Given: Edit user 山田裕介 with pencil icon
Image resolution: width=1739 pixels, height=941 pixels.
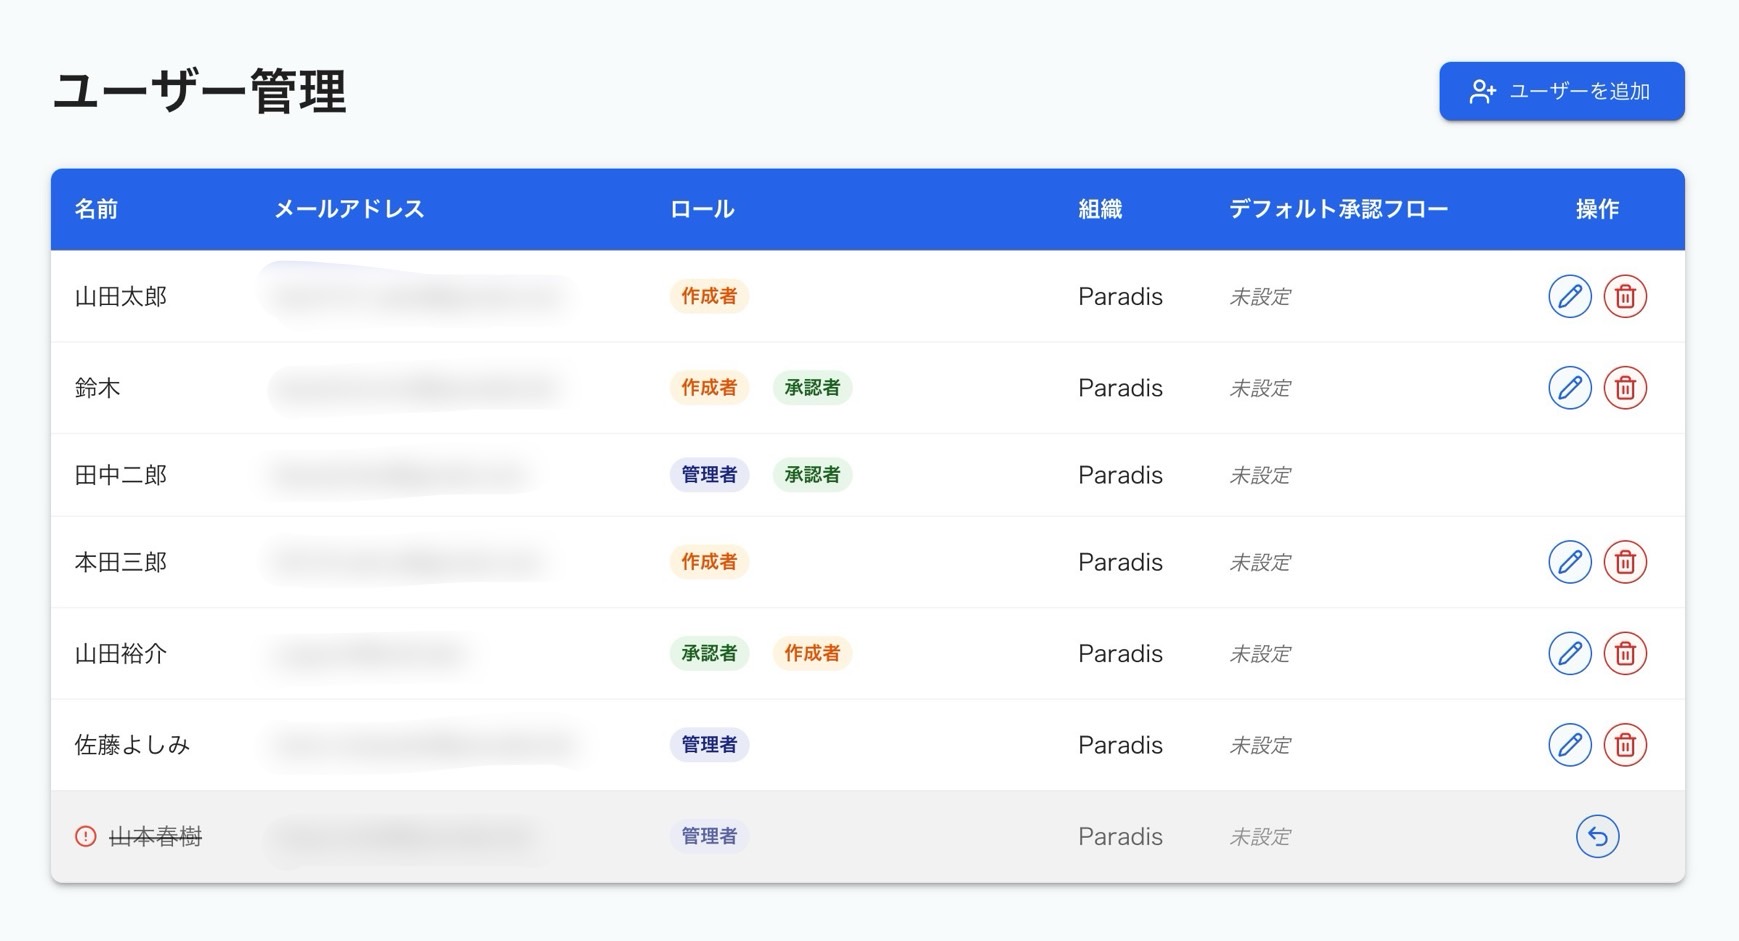Looking at the screenshot, I should 1569,653.
